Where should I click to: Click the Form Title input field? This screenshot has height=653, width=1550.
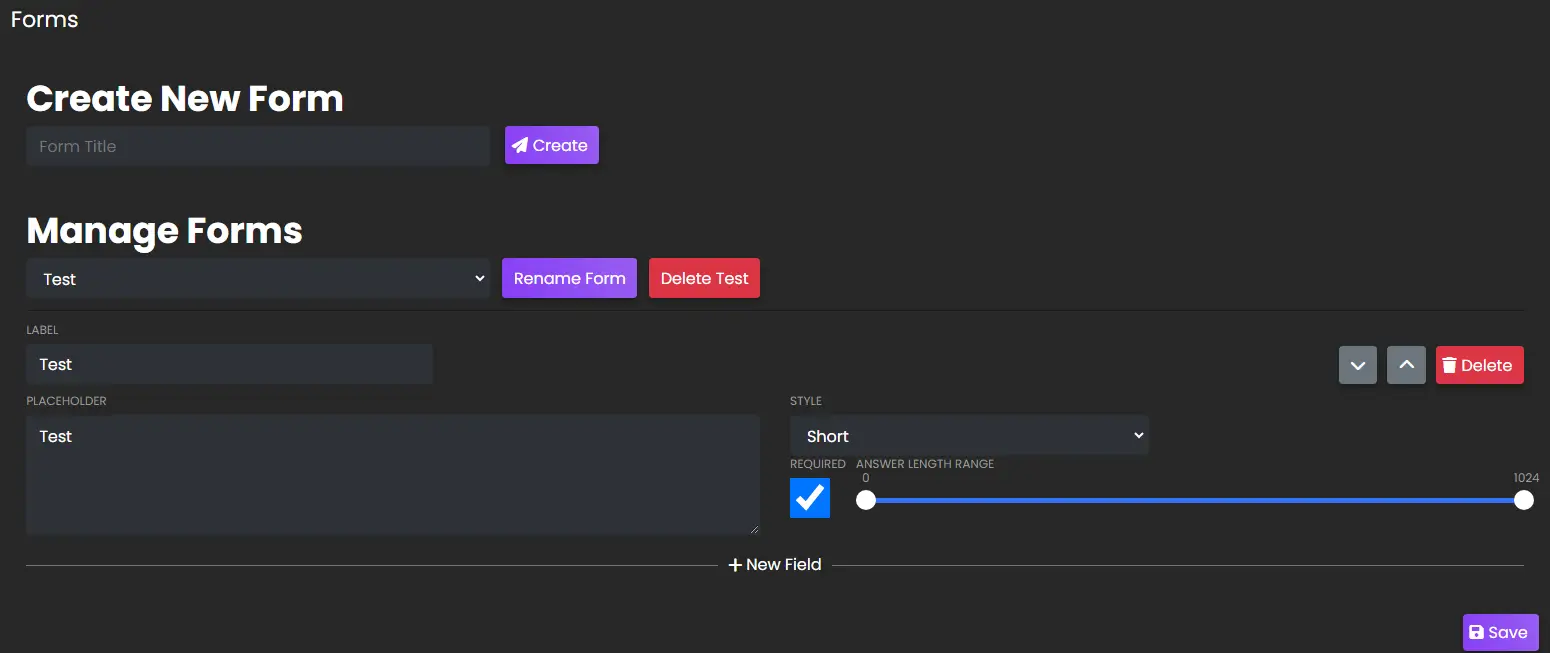257,145
